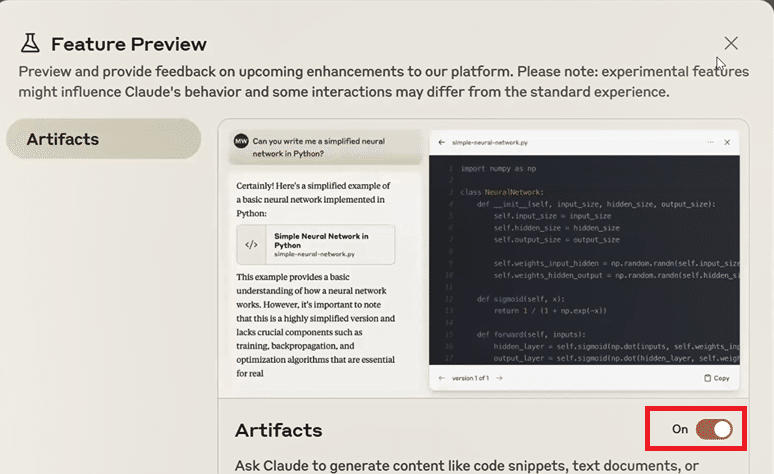Click 'Ask Claude to generate content' description

[466, 466]
